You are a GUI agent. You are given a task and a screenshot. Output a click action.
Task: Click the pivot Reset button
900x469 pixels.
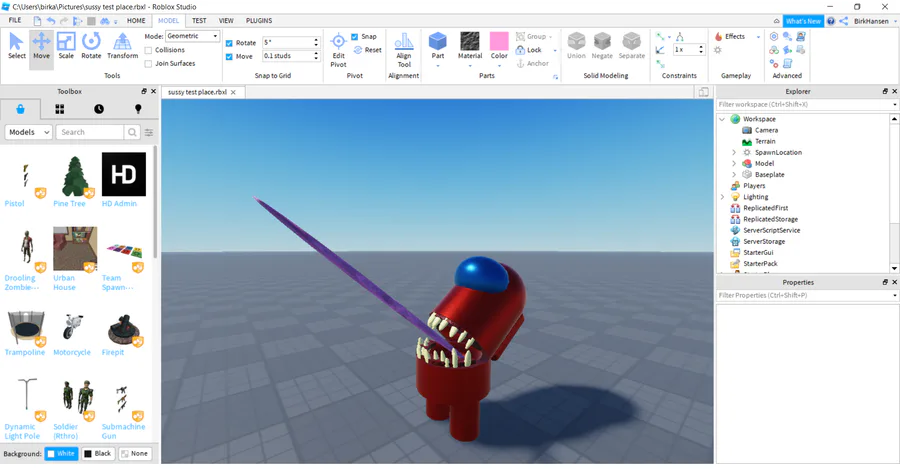coord(367,50)
